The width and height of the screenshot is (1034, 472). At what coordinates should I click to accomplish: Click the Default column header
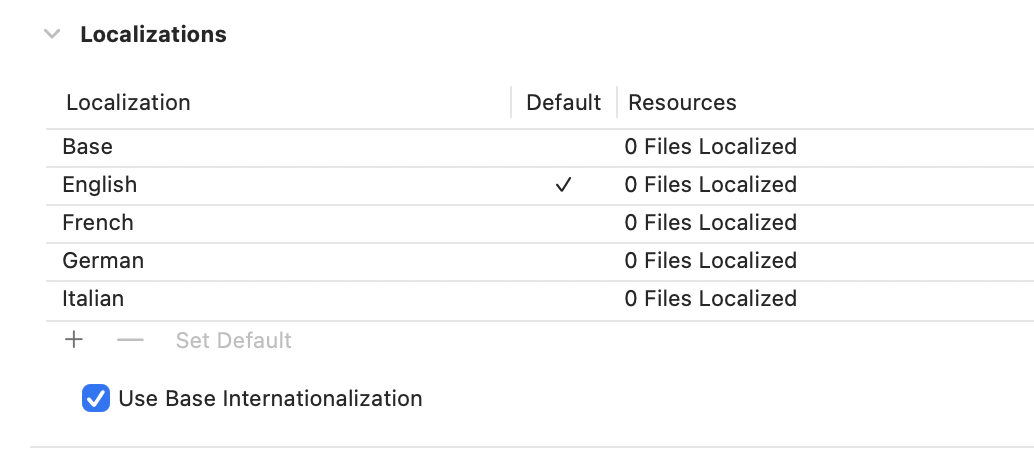pos(563,102)
